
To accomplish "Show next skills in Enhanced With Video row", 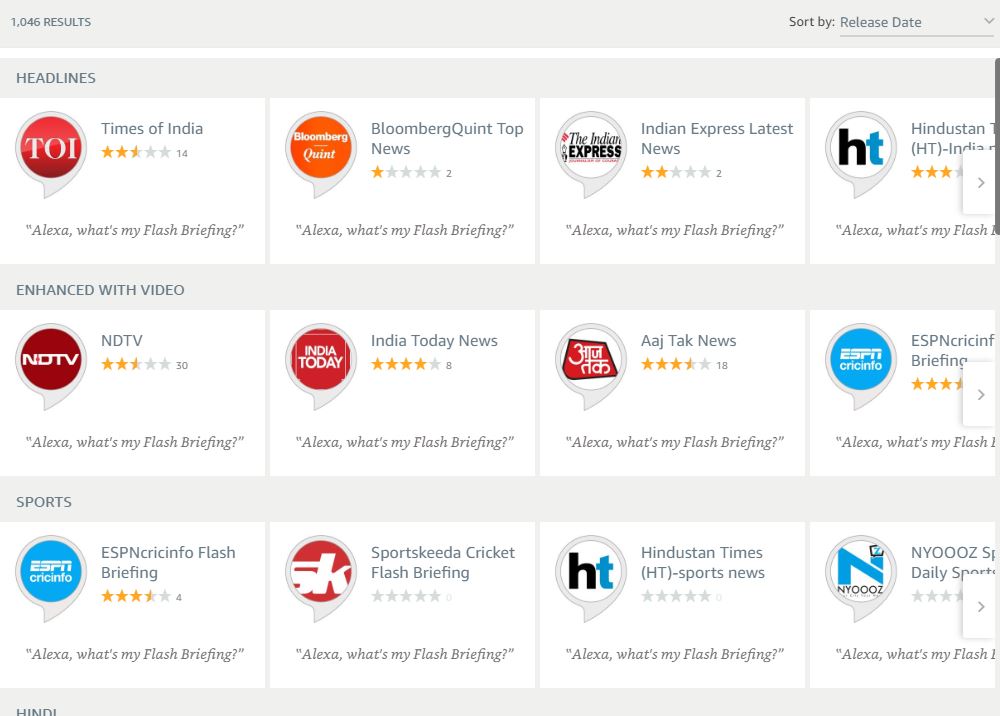I will point(981,395).
